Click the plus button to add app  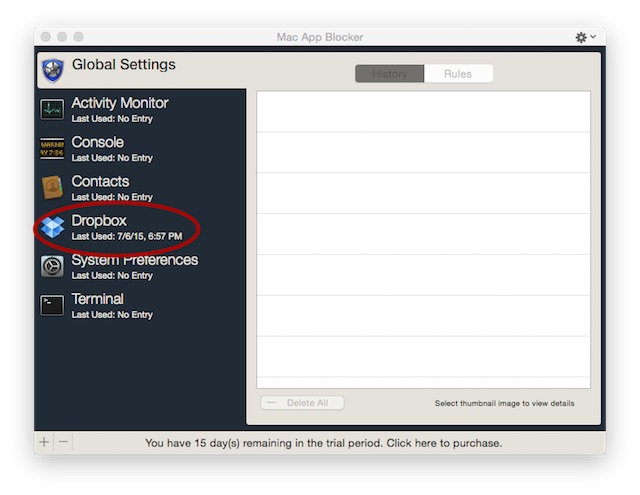44,442
